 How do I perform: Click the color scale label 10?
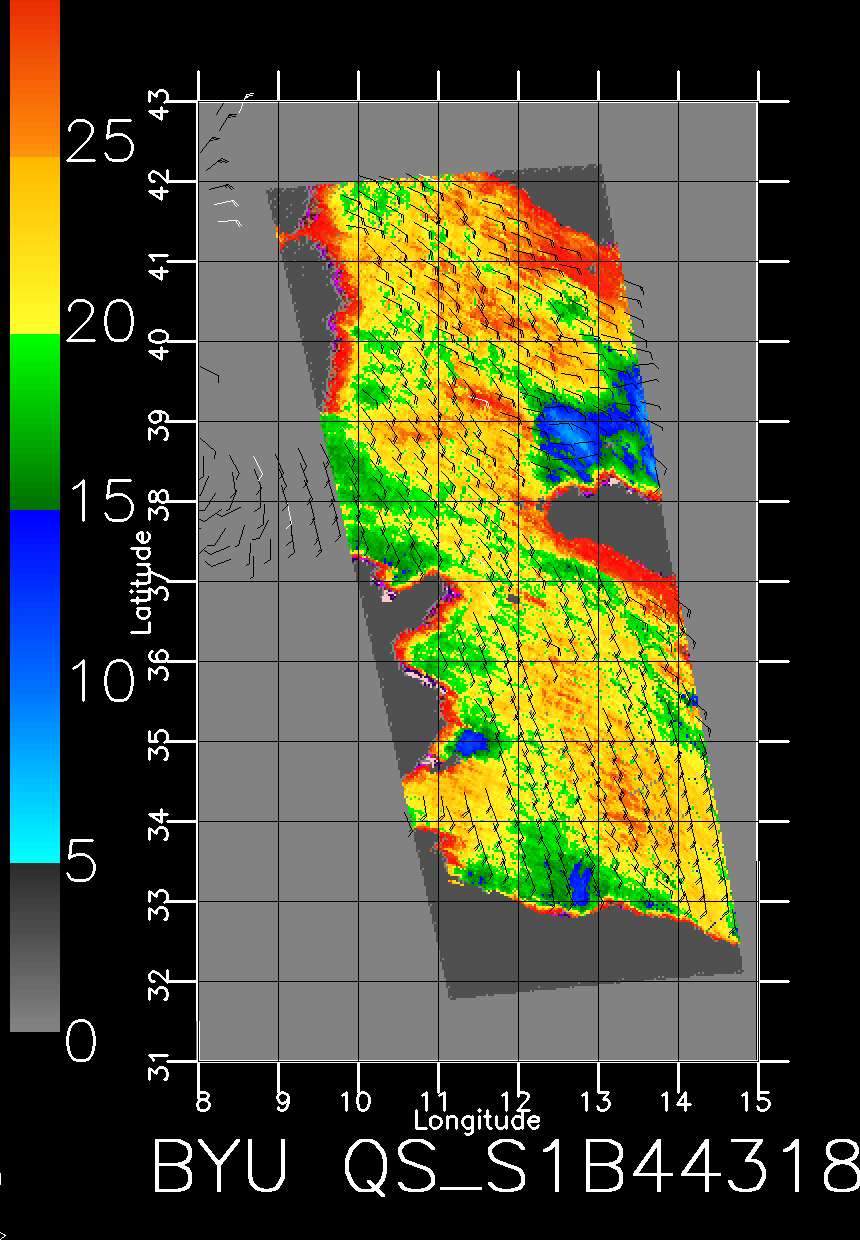[x=99, y=681]
